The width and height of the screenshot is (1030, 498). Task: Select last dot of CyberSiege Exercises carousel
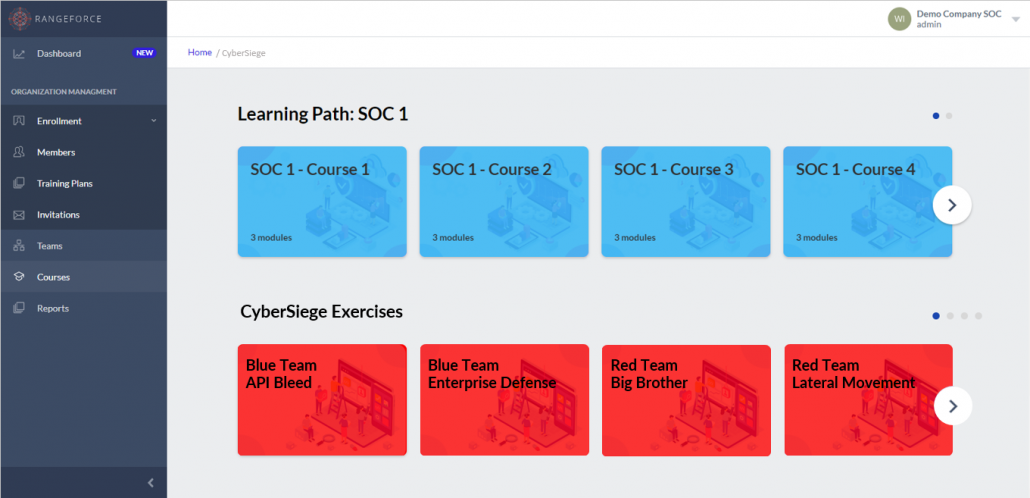(x=979, y=316)
